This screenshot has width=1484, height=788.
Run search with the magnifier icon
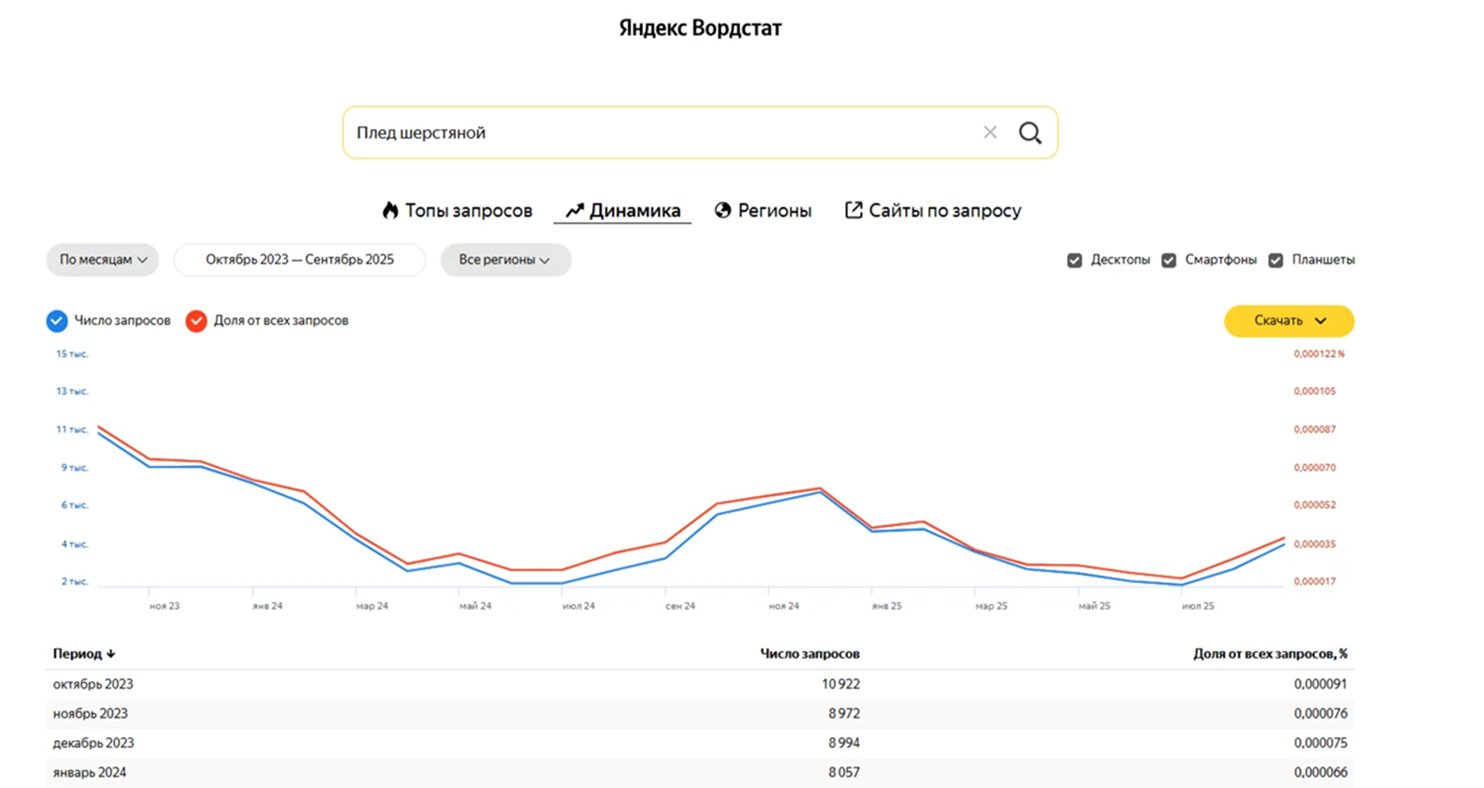coord(1030,132)
